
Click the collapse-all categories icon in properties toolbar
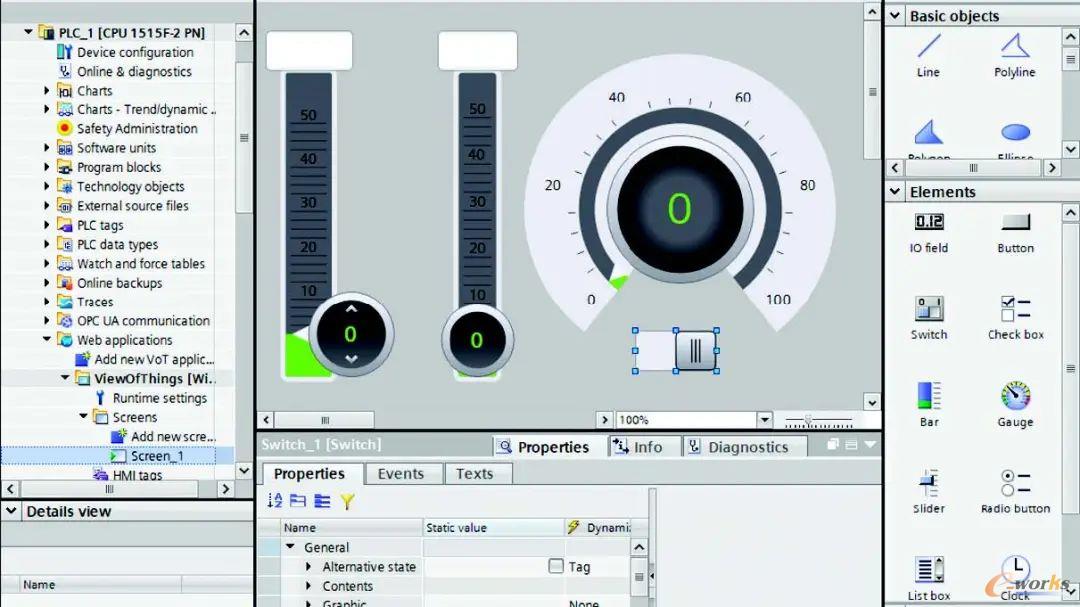pyautogui.click(x=298, y=501)
